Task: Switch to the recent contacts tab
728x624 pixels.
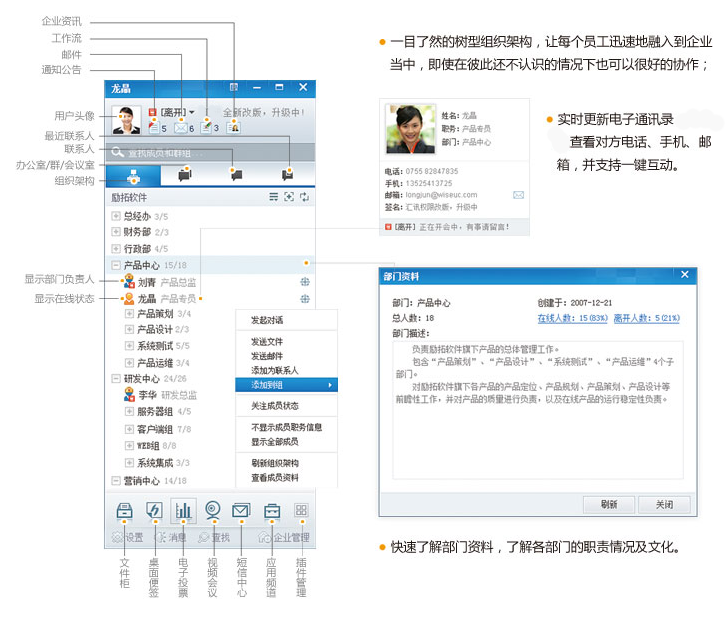Action: pos(287,176)
